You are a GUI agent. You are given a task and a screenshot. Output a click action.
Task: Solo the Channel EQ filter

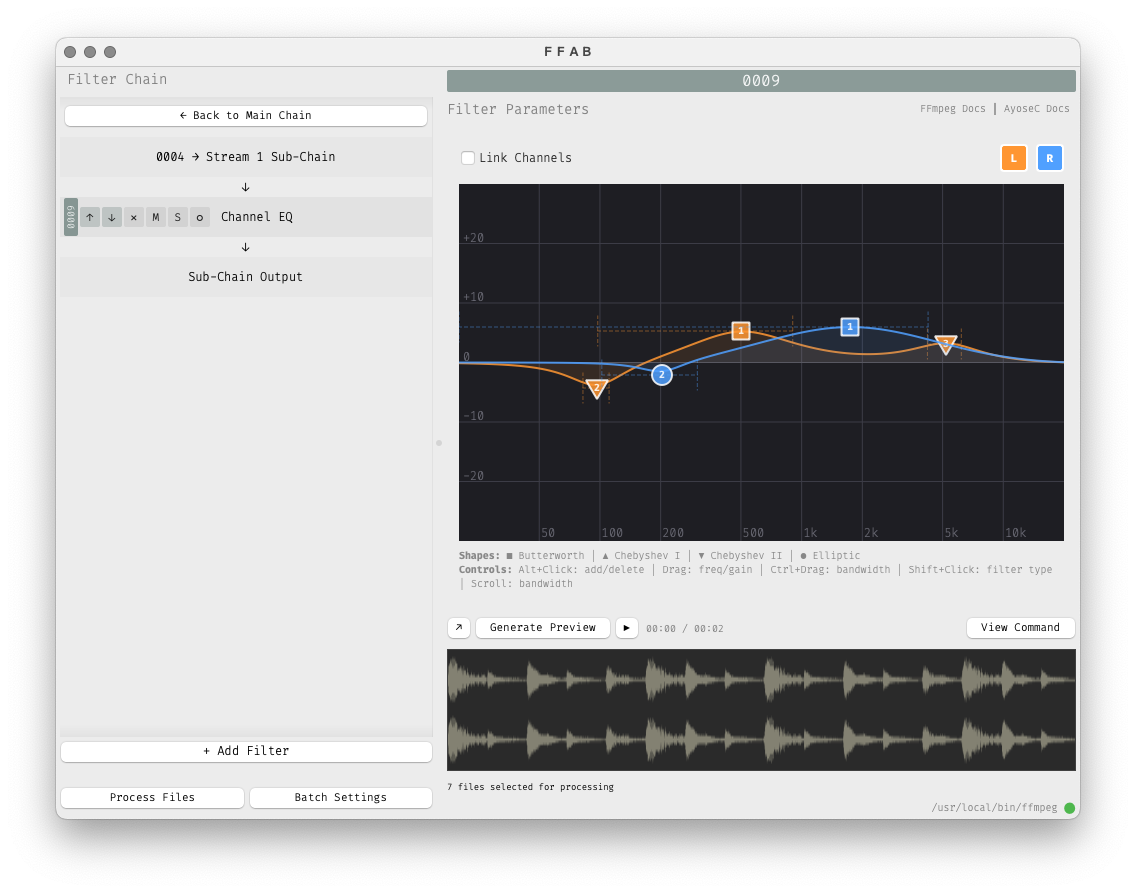tap(178, 217)
